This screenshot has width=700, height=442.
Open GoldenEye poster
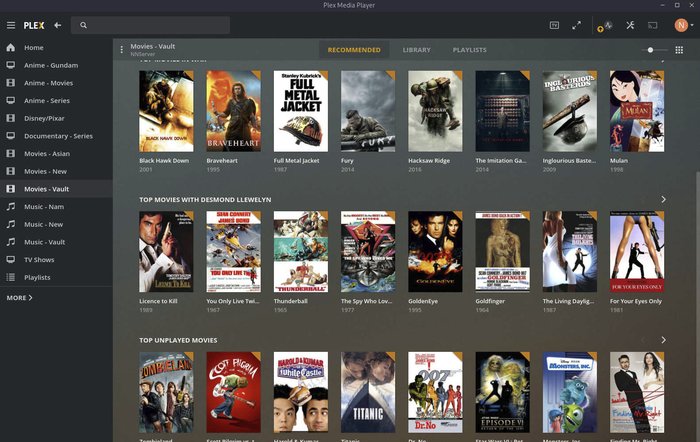point(435,252)
